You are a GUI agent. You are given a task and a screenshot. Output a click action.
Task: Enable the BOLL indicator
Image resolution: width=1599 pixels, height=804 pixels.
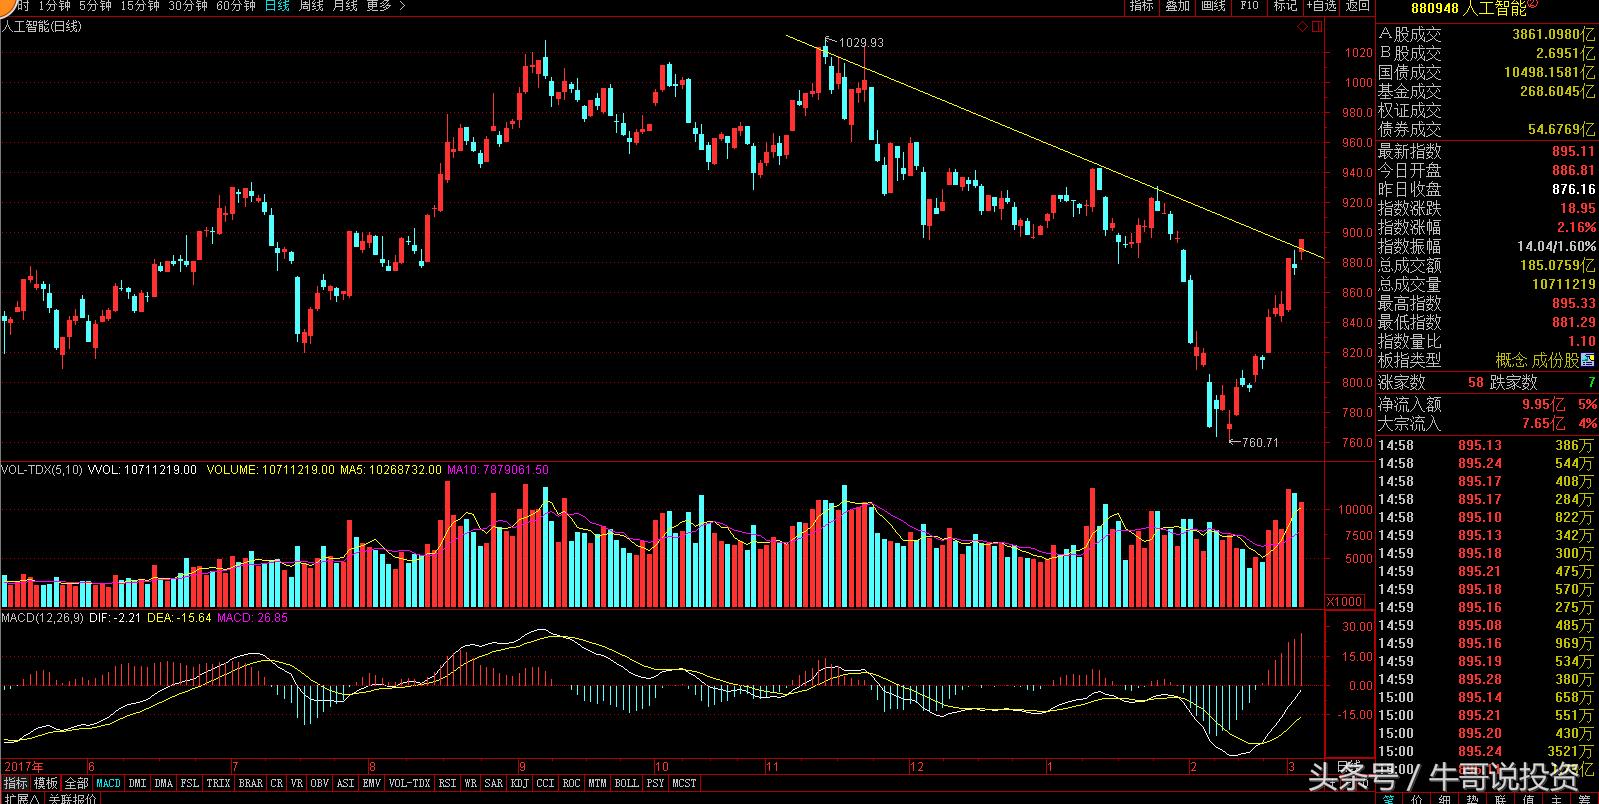[x=626, y=784]
